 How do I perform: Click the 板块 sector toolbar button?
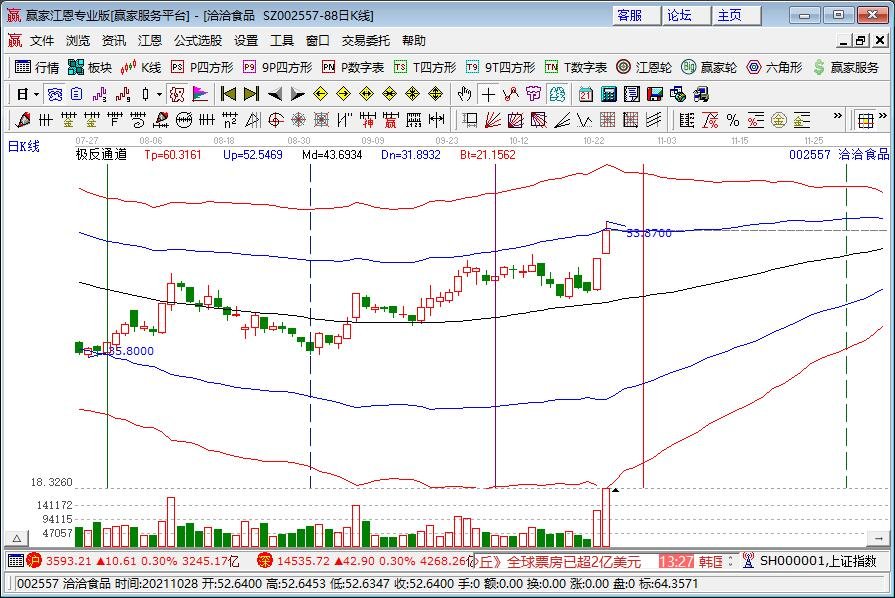[90, 67]
